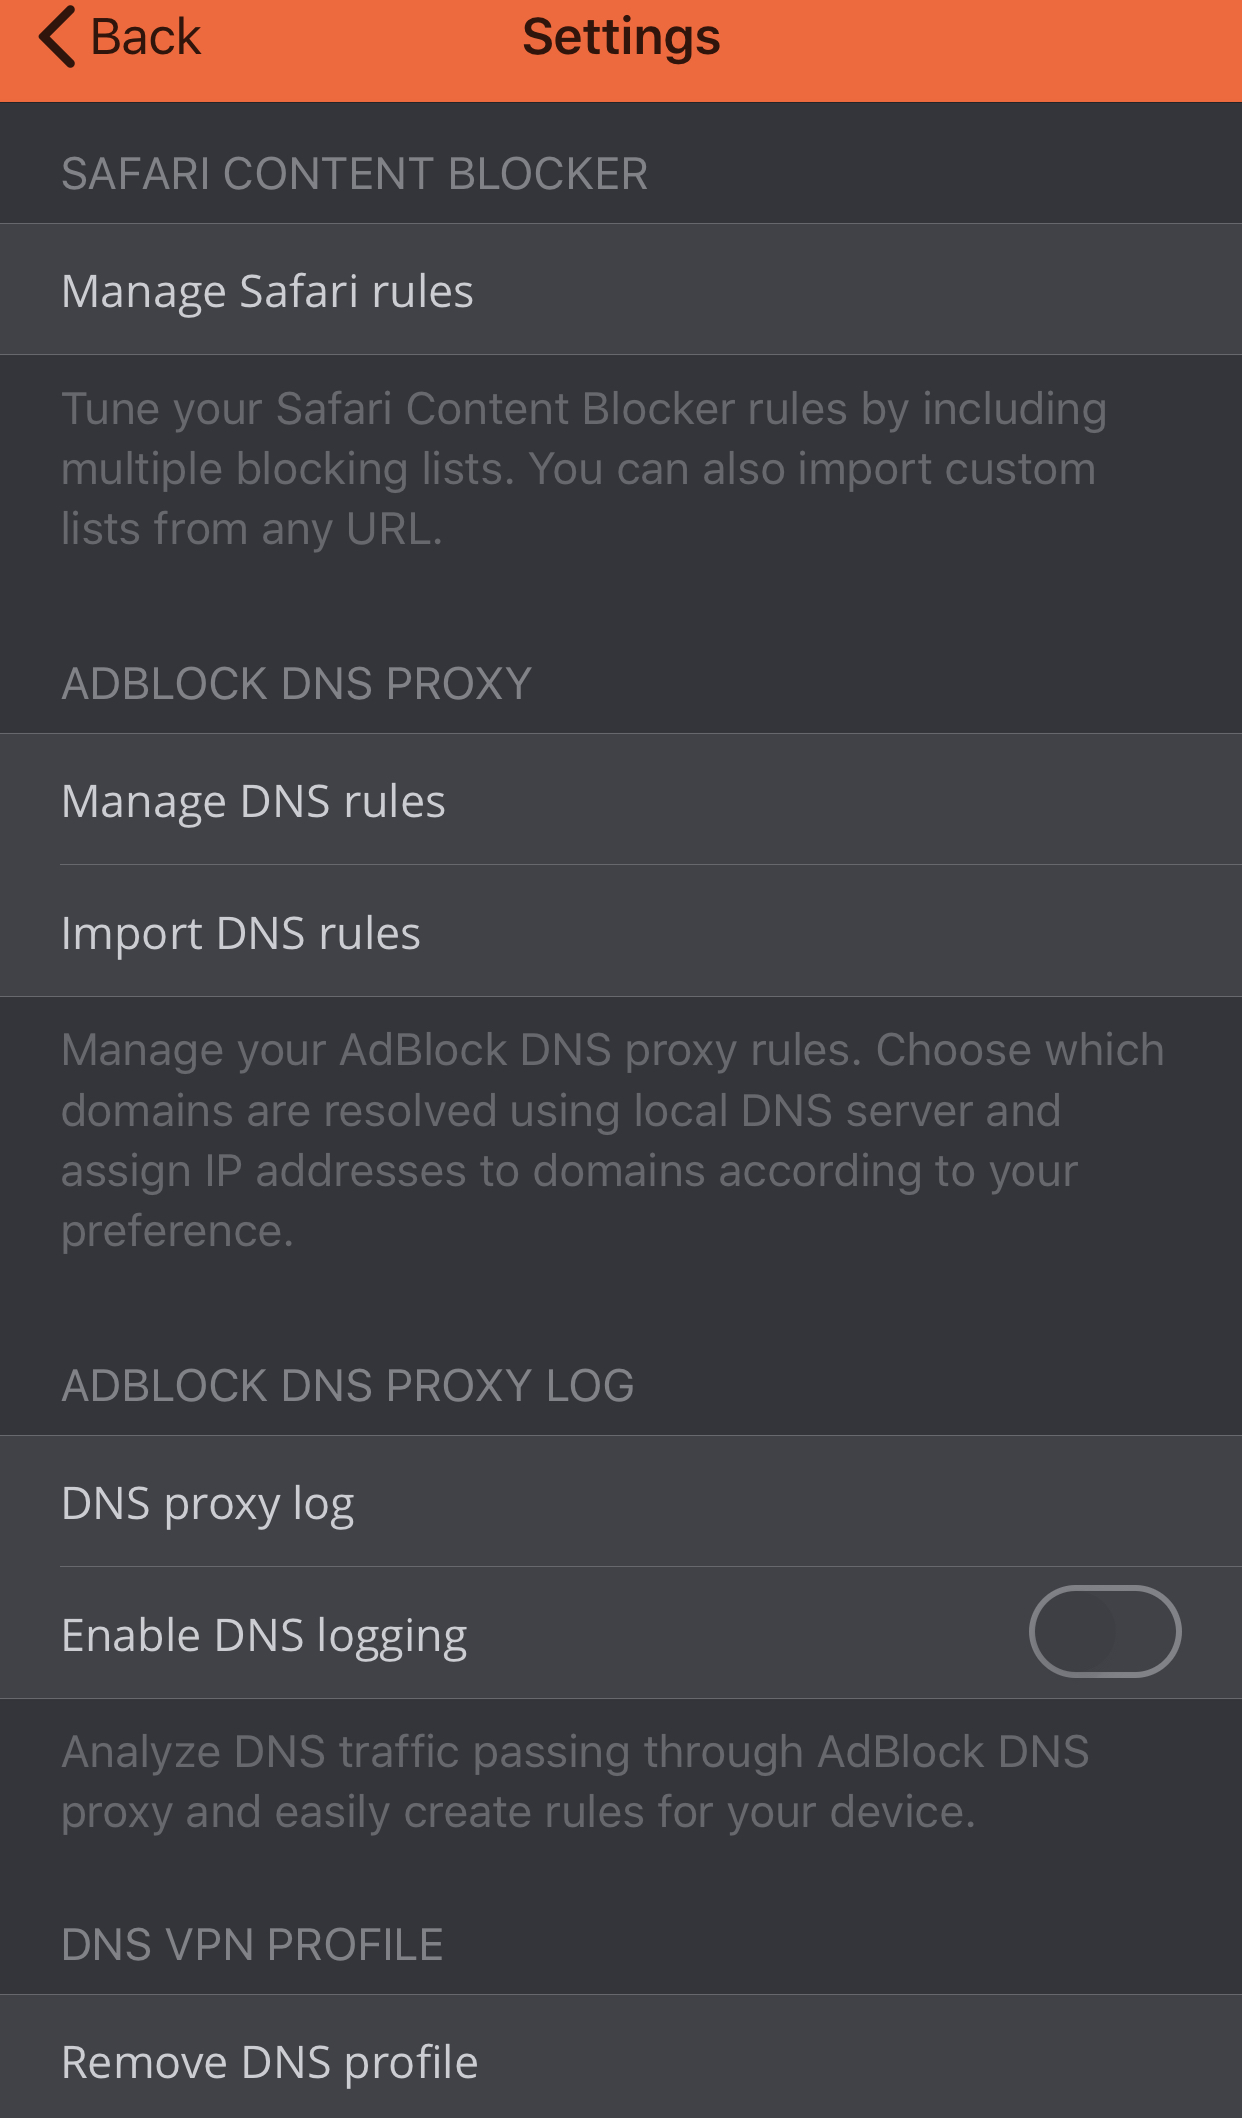Open the DNS proxy log
This screenshot has height=2118, width=1242.
click(x=621, y=1502)
